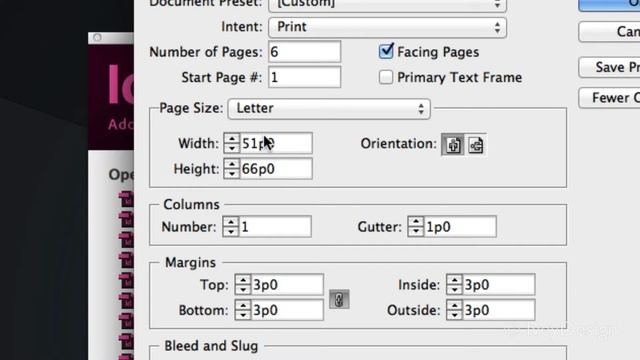This screenshot has height=360, width=640.
Task: Click the Gutter value field
Action: [460, 227]
